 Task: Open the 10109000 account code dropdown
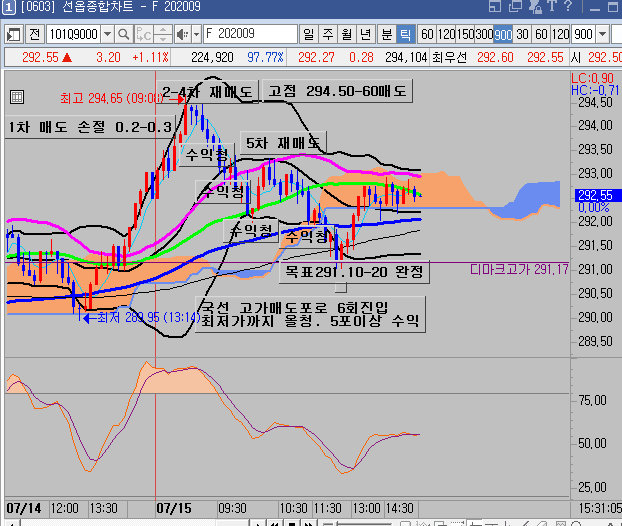click(x=109, y=33)
